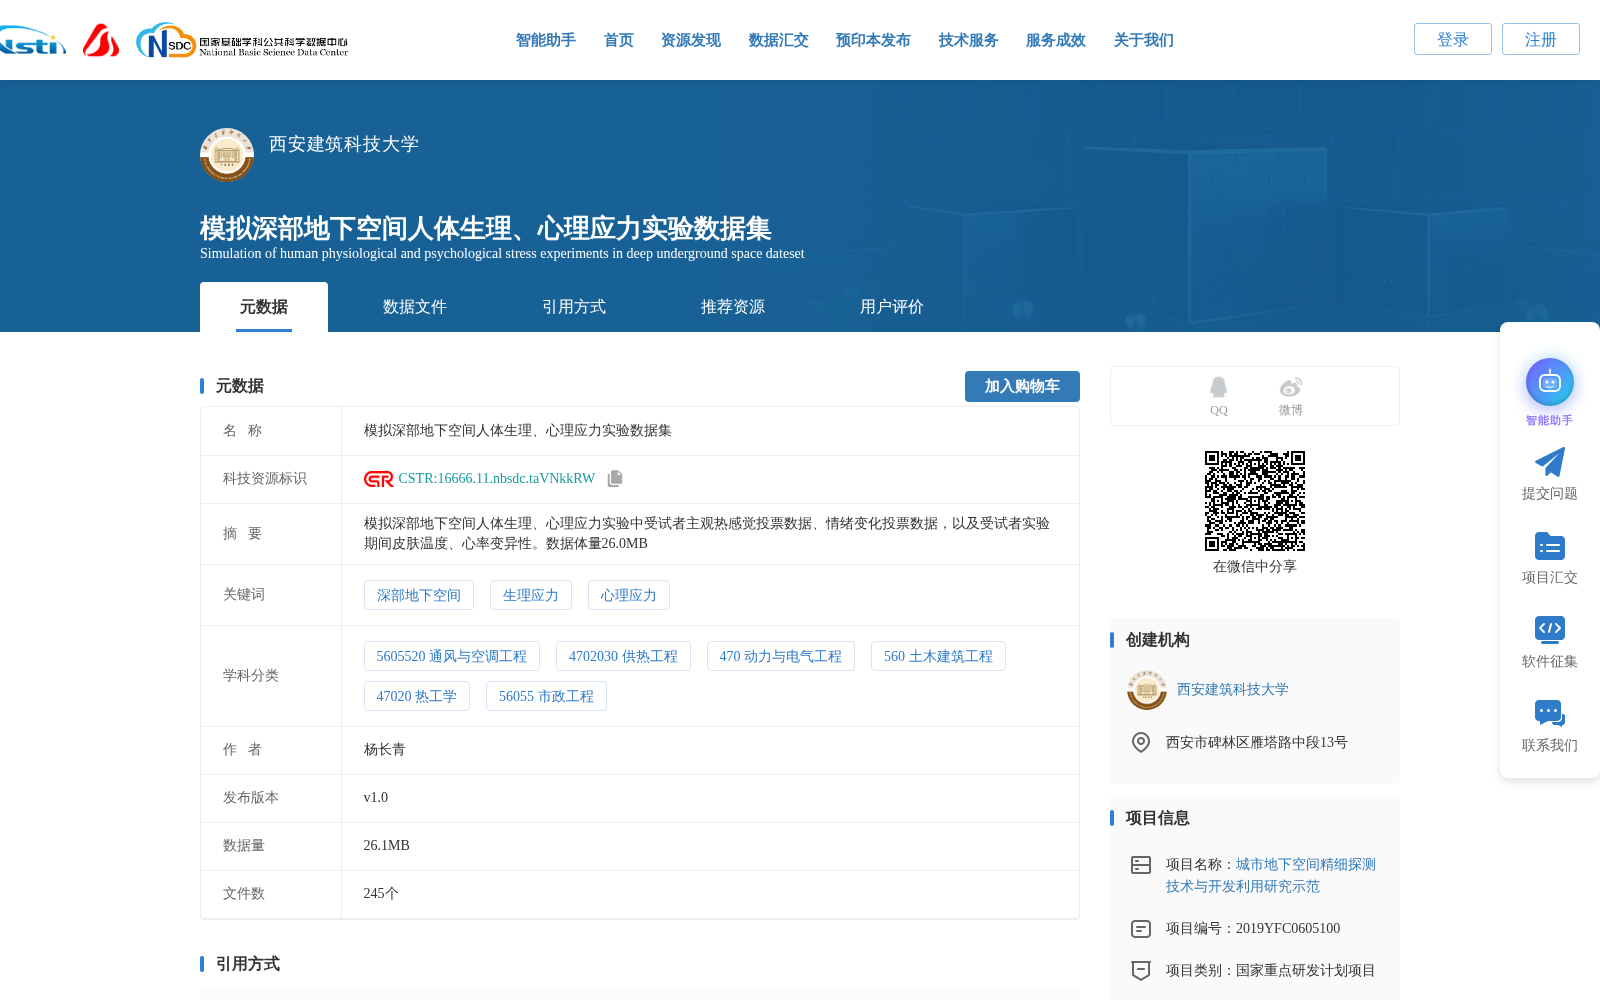
Task: Click the 注册 button
Action: coord(1541,39)
